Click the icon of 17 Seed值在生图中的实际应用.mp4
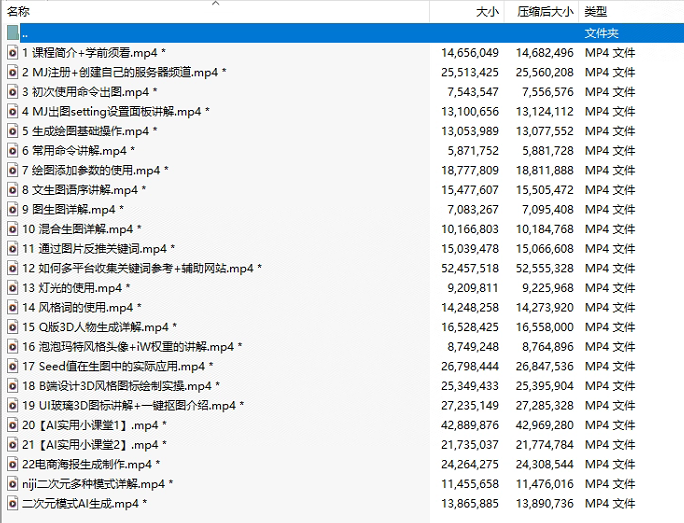 click(x=13, y=366)
